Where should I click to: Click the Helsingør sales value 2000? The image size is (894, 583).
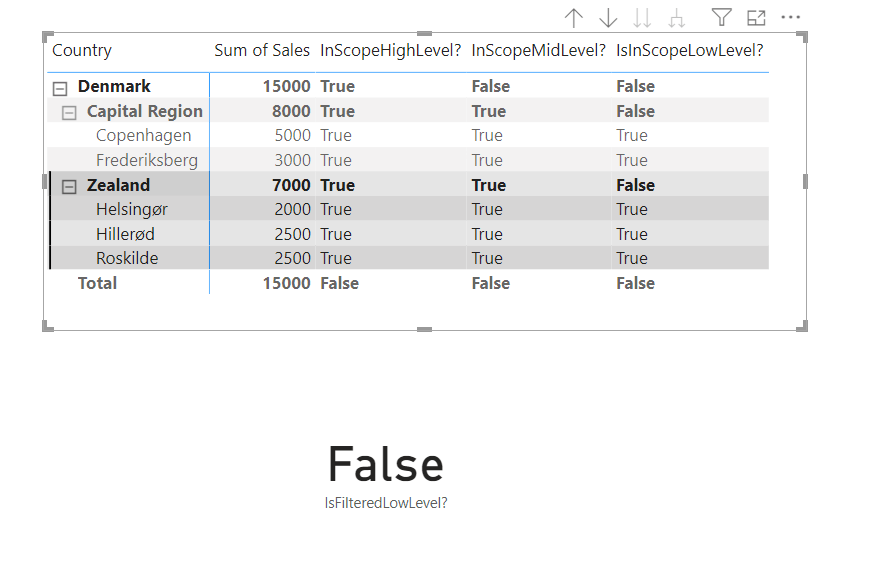click(x=292, y=209)
